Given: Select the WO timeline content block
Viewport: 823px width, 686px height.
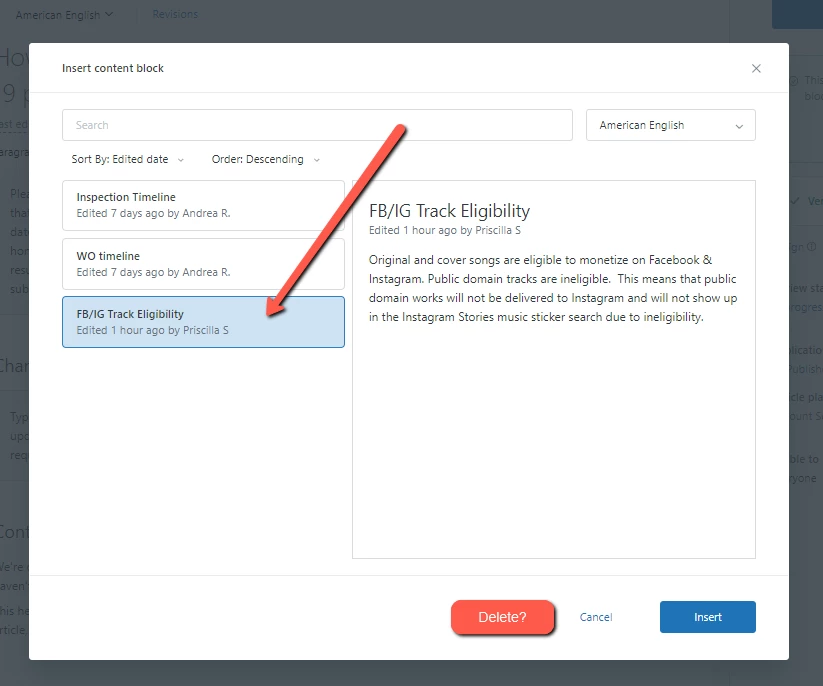Looking at the screenshot, I should 203,264.
